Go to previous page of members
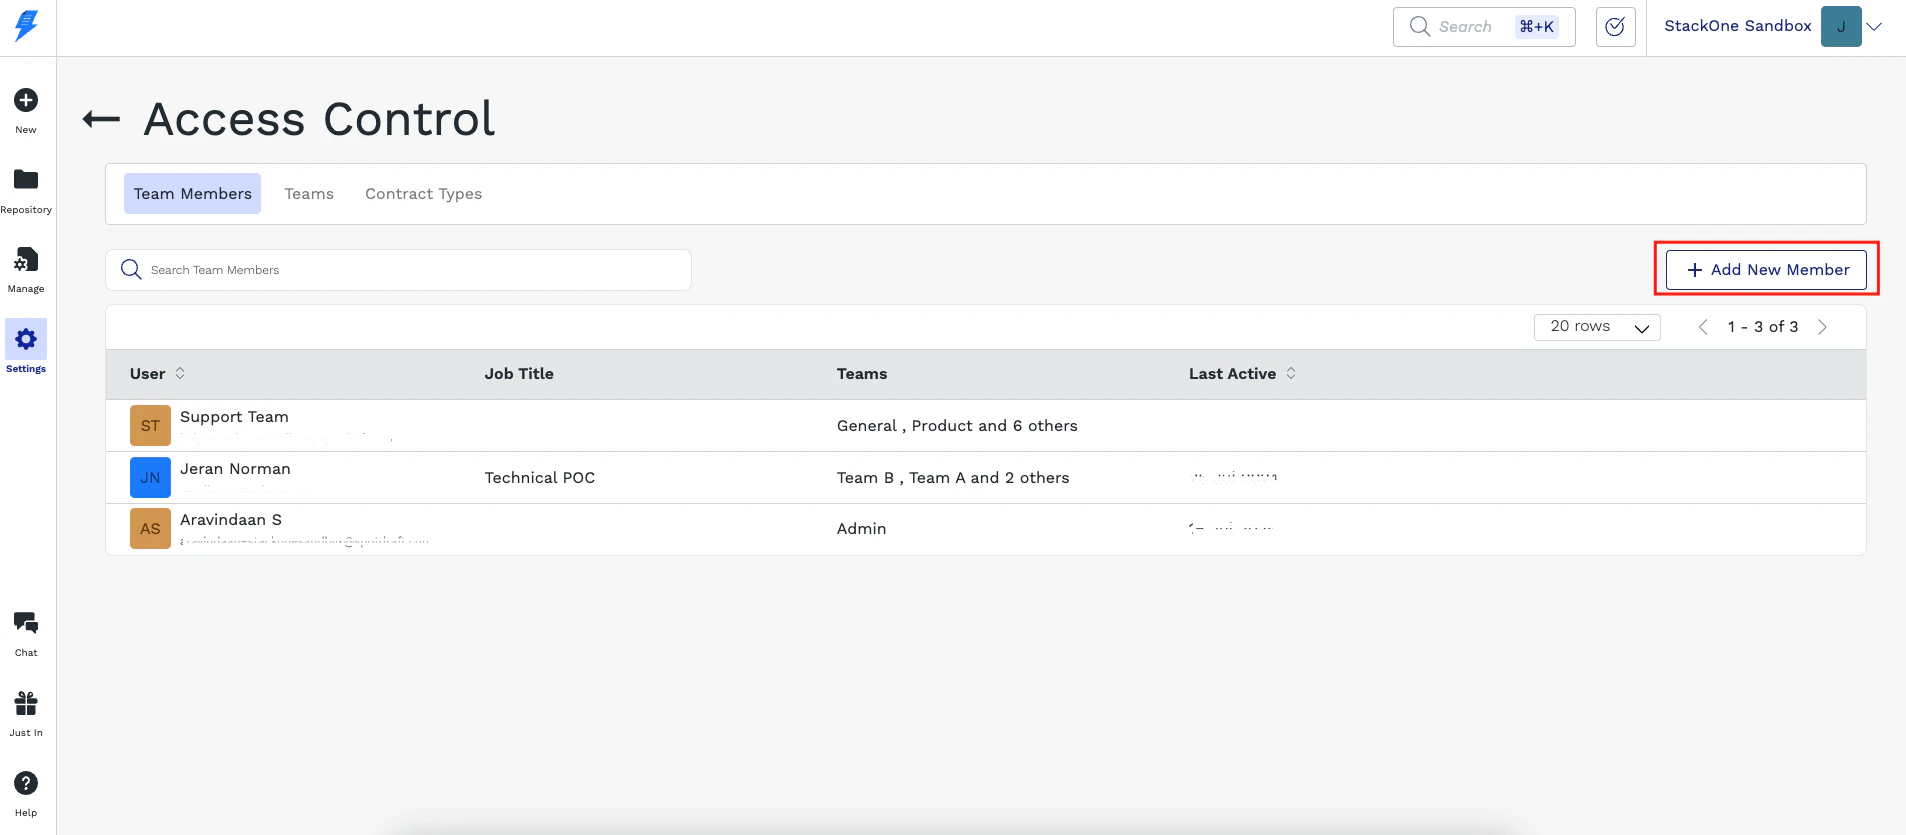1906x835 pixels. (1703, 327)
